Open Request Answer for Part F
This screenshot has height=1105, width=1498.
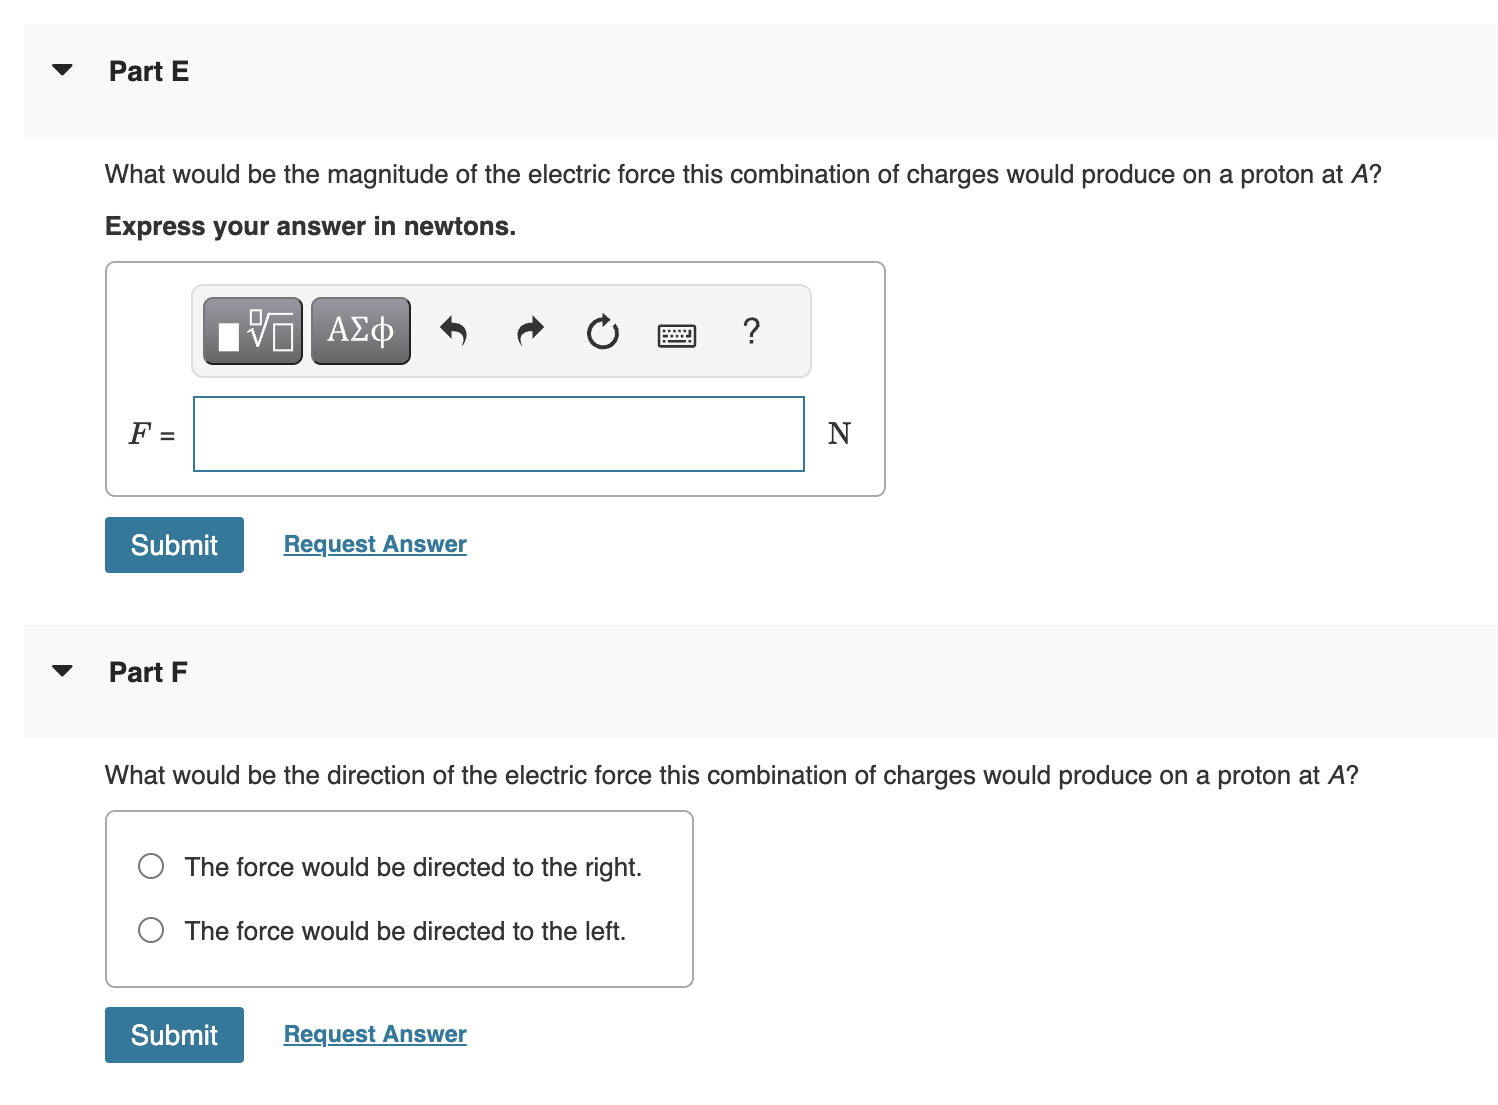tap(374, 1033)
